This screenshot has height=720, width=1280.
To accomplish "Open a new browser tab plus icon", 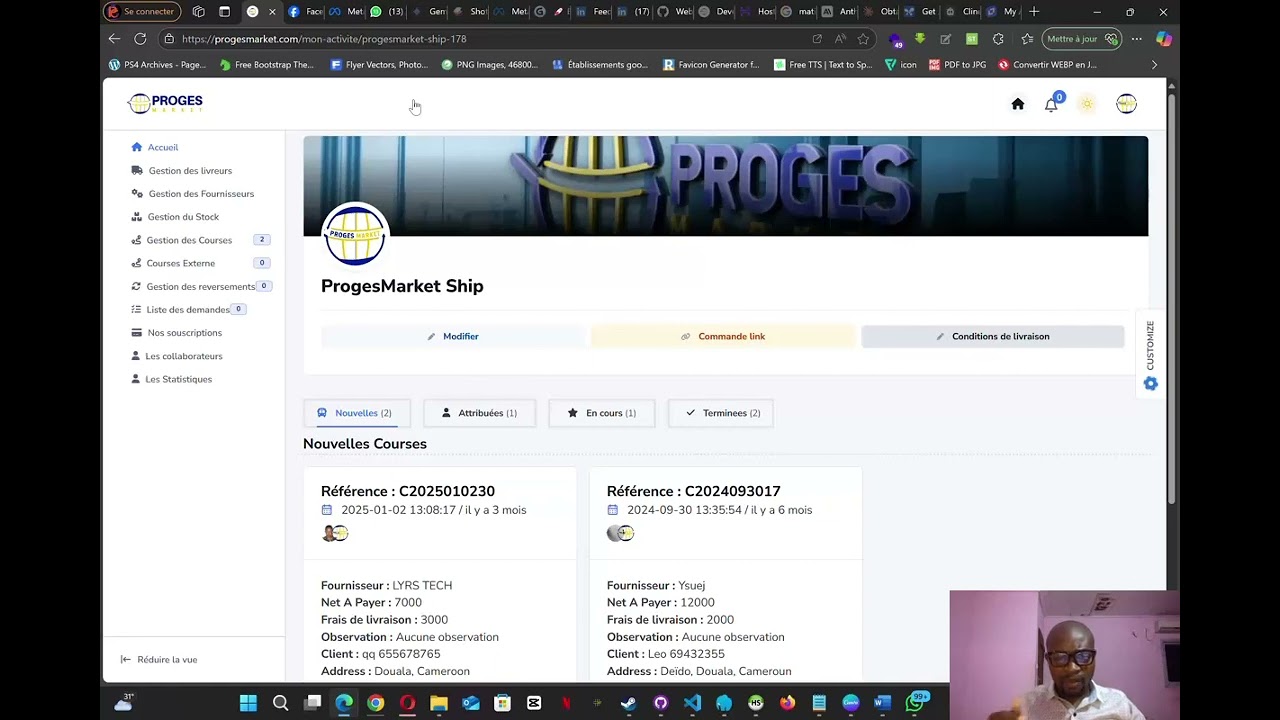I will 1034,12.
